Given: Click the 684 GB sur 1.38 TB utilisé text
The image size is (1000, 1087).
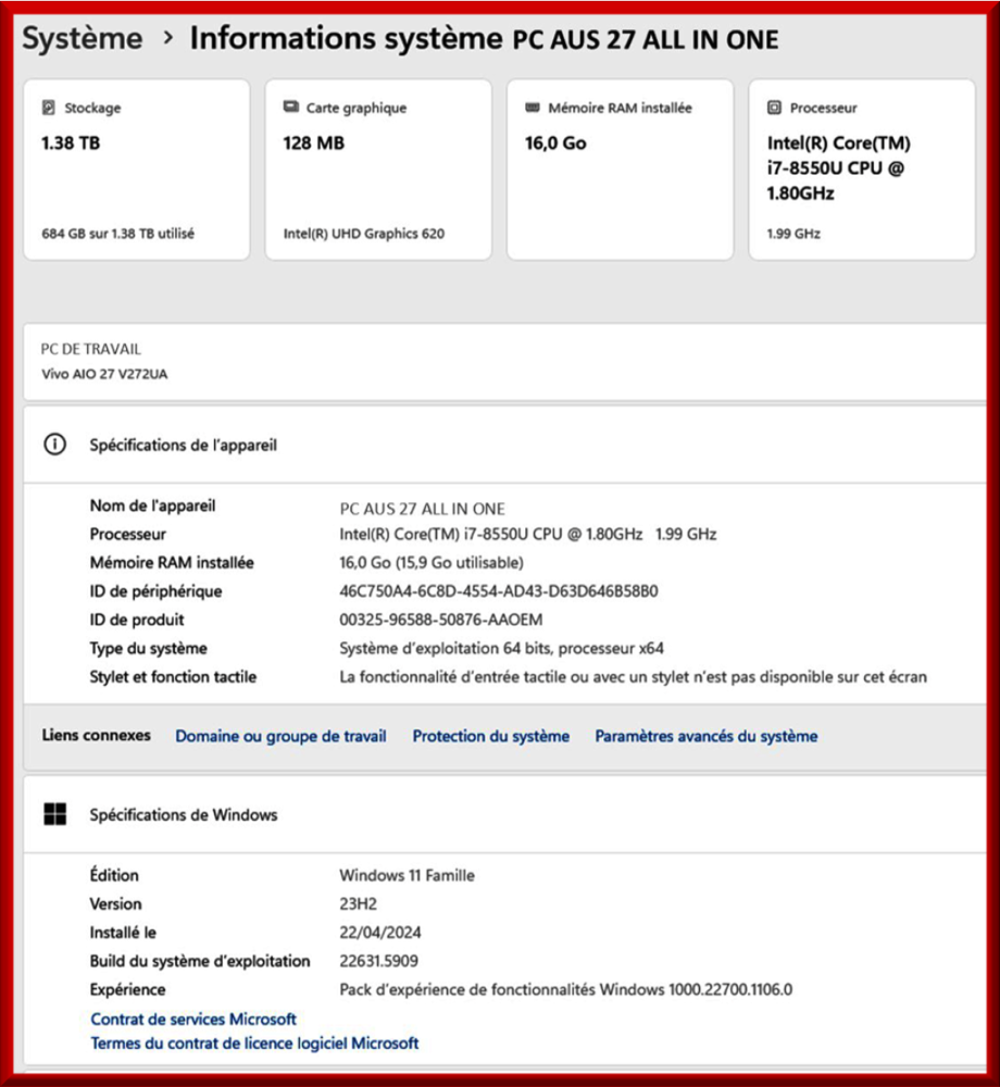Looking at the screenshot, I should pyautogui.click(x=118, y=234).
